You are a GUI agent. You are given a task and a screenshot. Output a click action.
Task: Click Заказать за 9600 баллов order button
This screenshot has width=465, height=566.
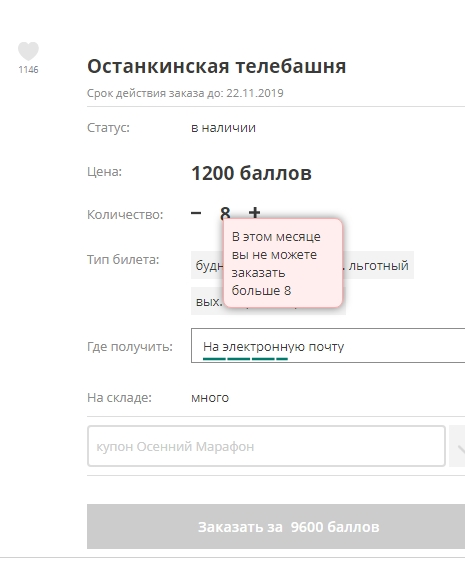(276, 527)
